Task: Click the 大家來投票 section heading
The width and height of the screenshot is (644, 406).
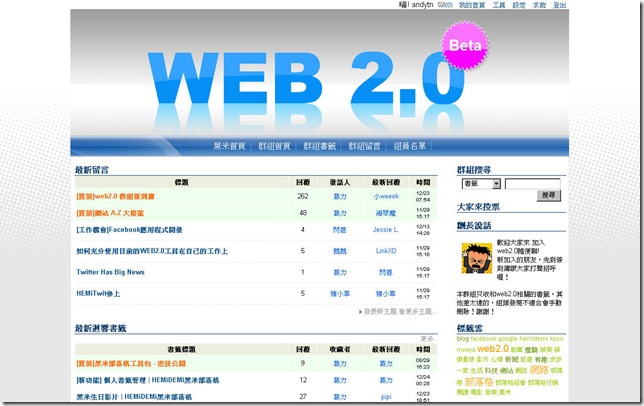Action: click(x=478, y=207)
